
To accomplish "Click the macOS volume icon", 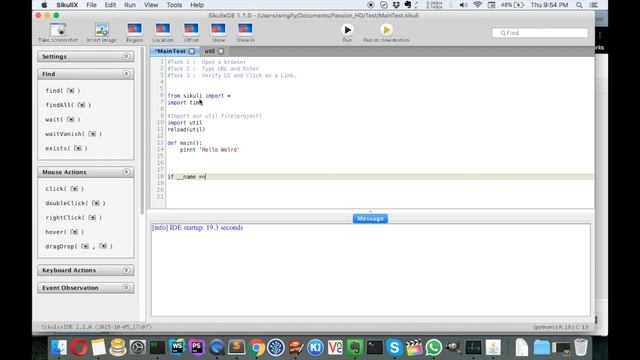I will pyautogui.click(x=463, y=5).
